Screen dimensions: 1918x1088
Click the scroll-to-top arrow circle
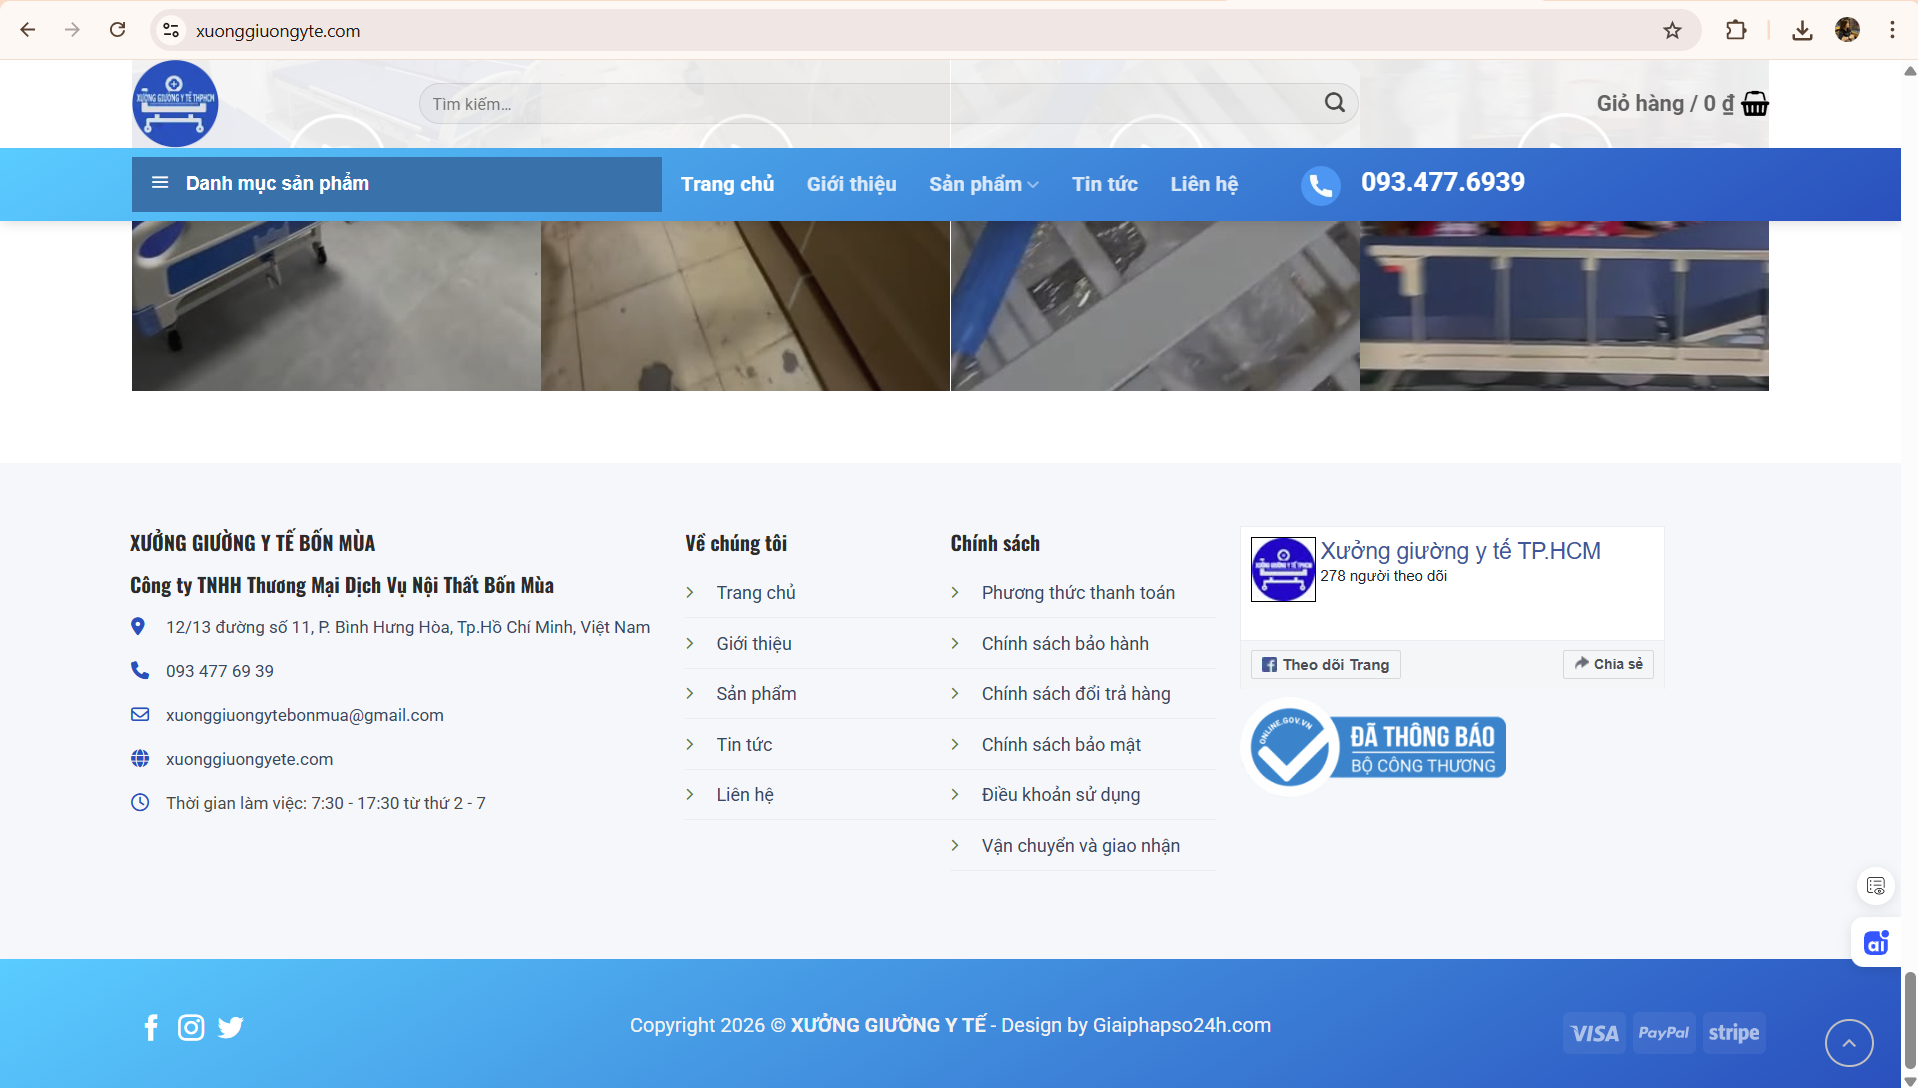[x=1848, y=1043]
